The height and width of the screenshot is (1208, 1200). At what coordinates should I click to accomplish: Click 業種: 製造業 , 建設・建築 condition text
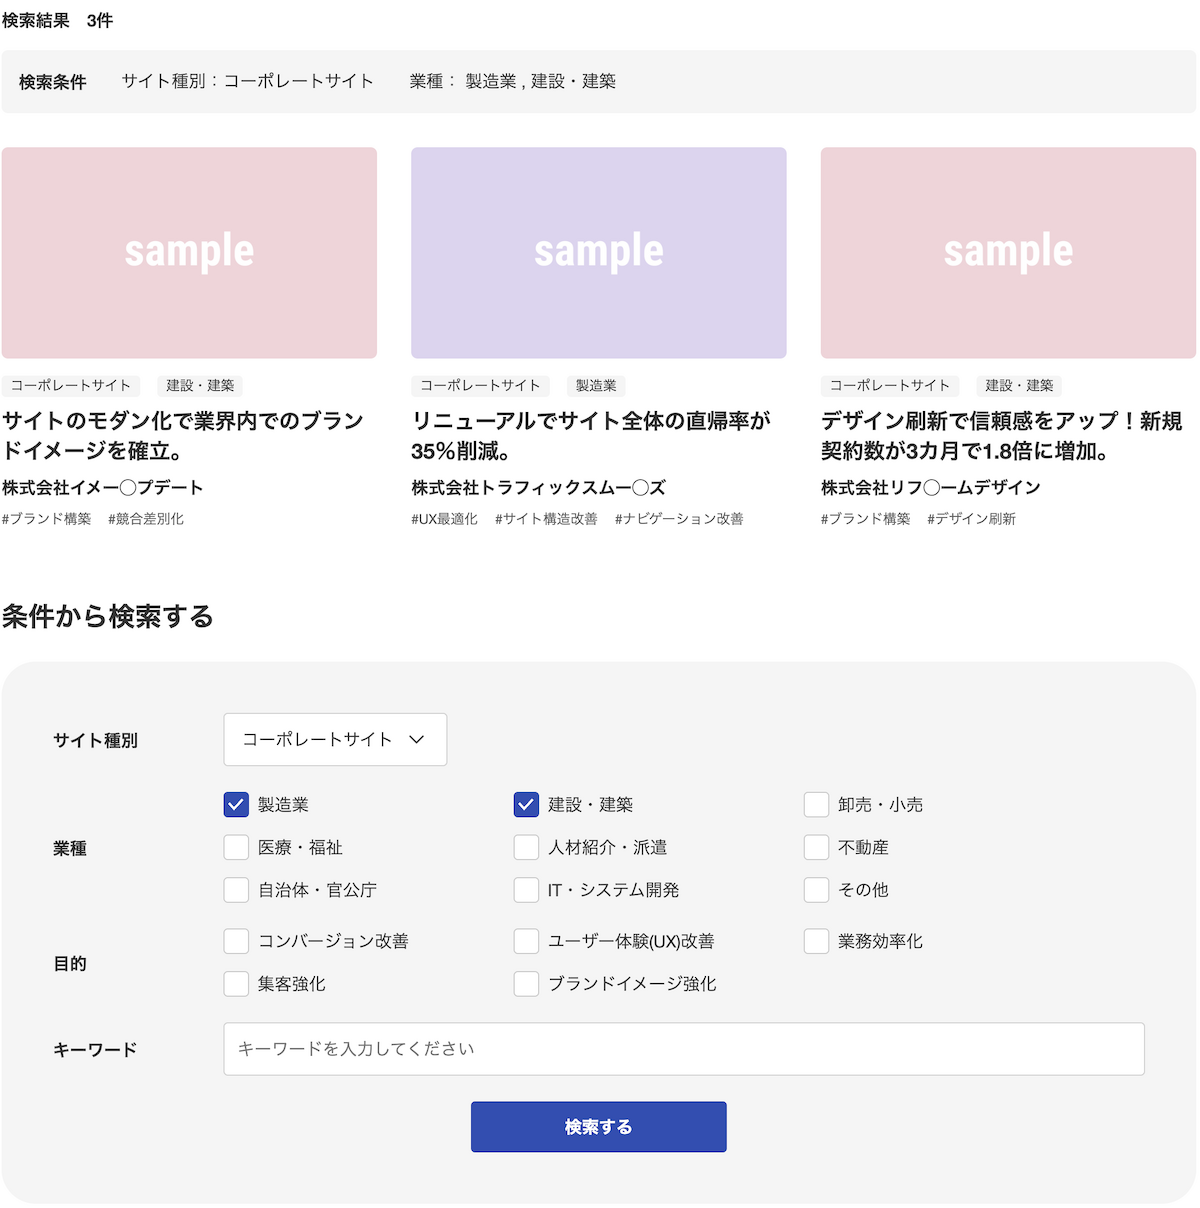pos(513,82)
